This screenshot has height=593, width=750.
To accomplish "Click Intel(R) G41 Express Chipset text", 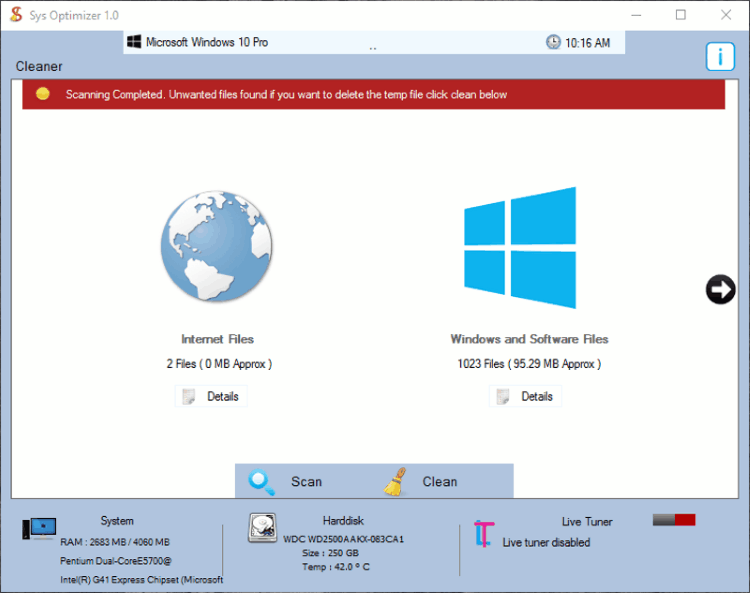I will (x=141, y=580).
